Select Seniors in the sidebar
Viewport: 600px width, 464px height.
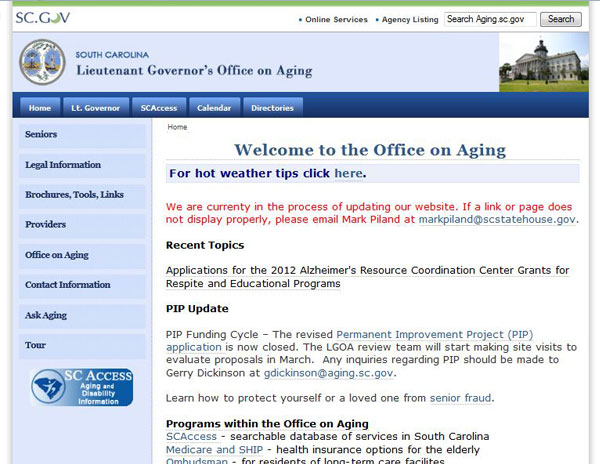[x=82, y=135]
